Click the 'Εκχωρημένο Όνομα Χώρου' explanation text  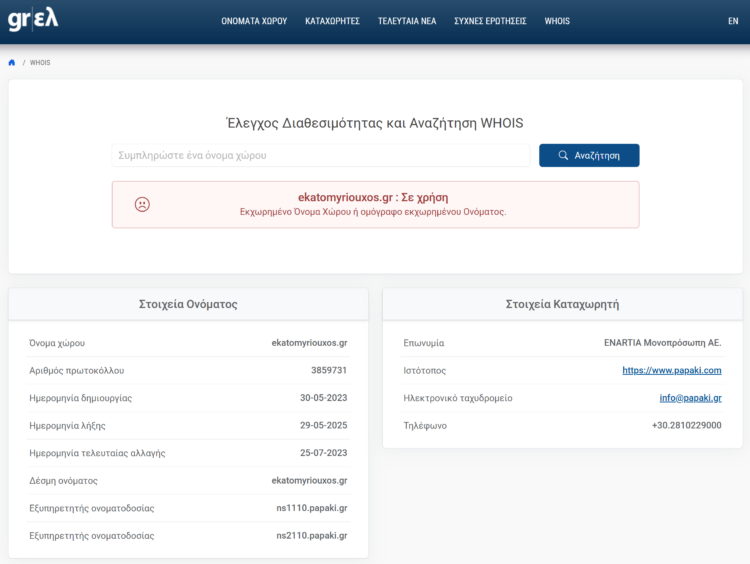[373, 212]
